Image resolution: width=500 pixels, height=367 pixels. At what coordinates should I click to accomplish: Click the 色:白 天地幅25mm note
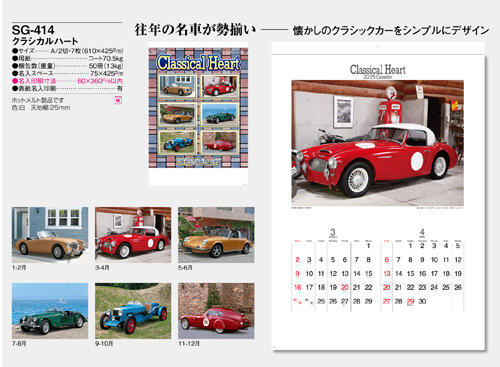[41, 108]
